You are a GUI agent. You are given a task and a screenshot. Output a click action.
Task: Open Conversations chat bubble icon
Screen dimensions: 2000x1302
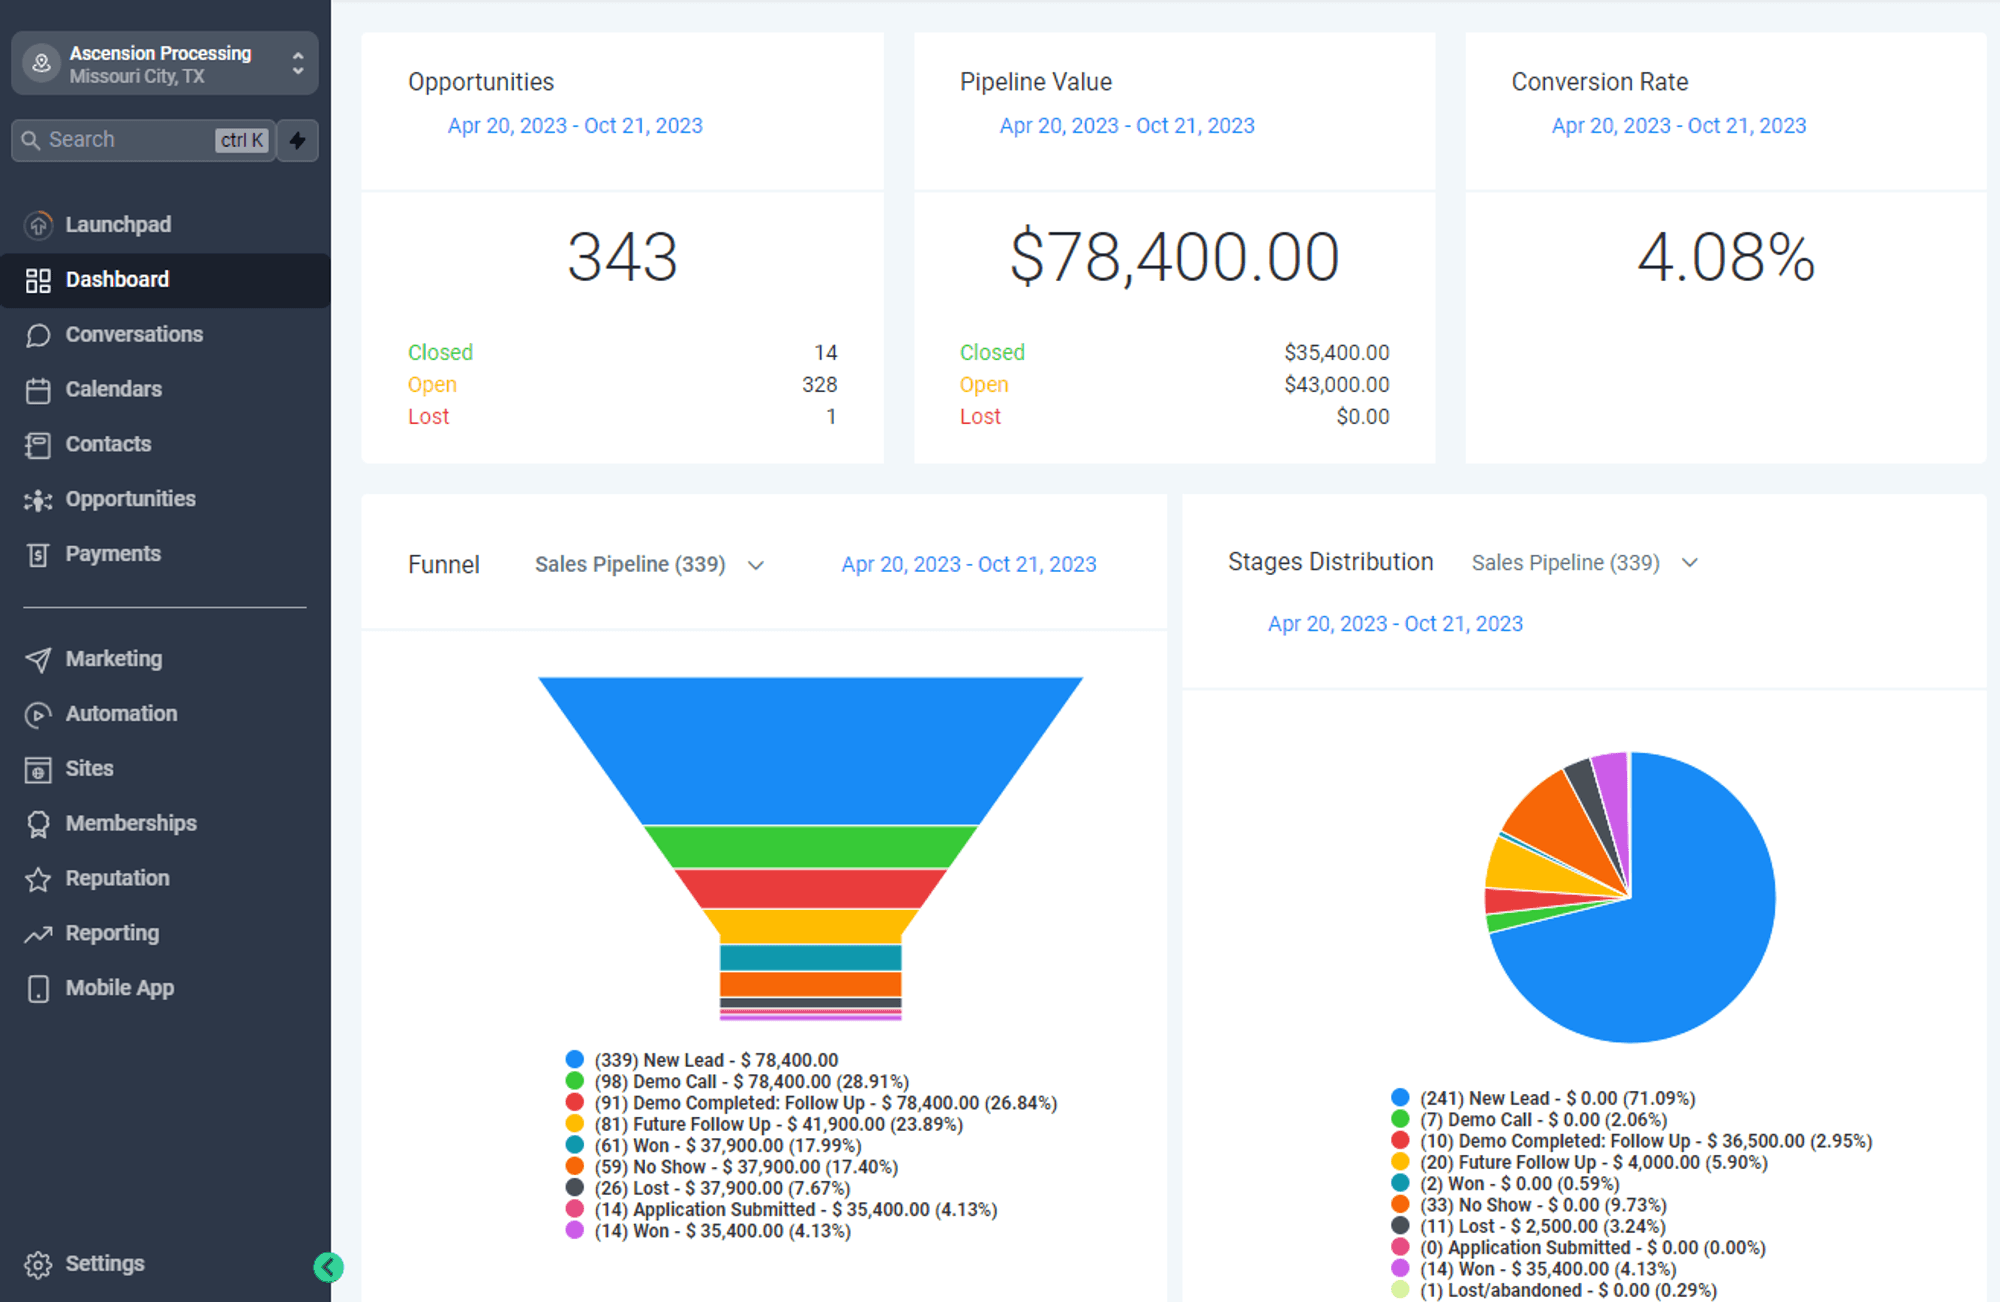coord(38,335)
